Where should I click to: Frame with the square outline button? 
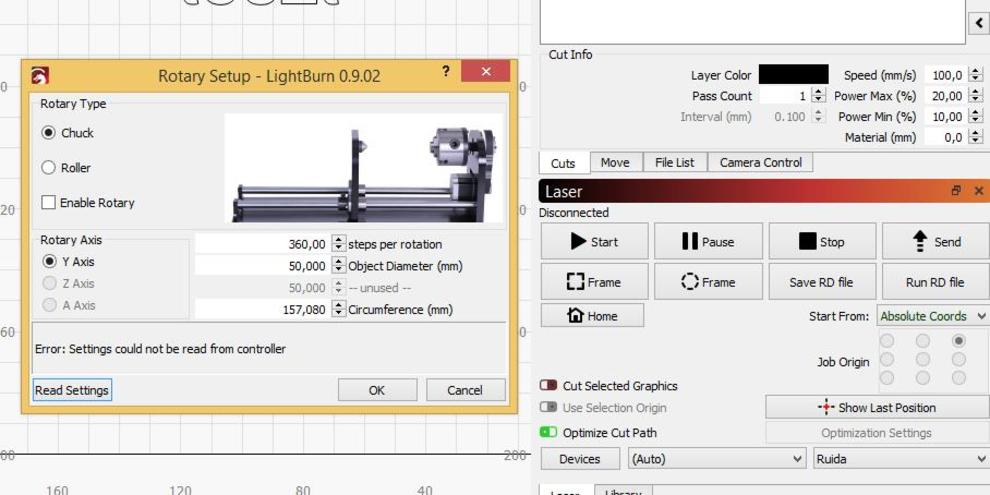click(594, 282)
